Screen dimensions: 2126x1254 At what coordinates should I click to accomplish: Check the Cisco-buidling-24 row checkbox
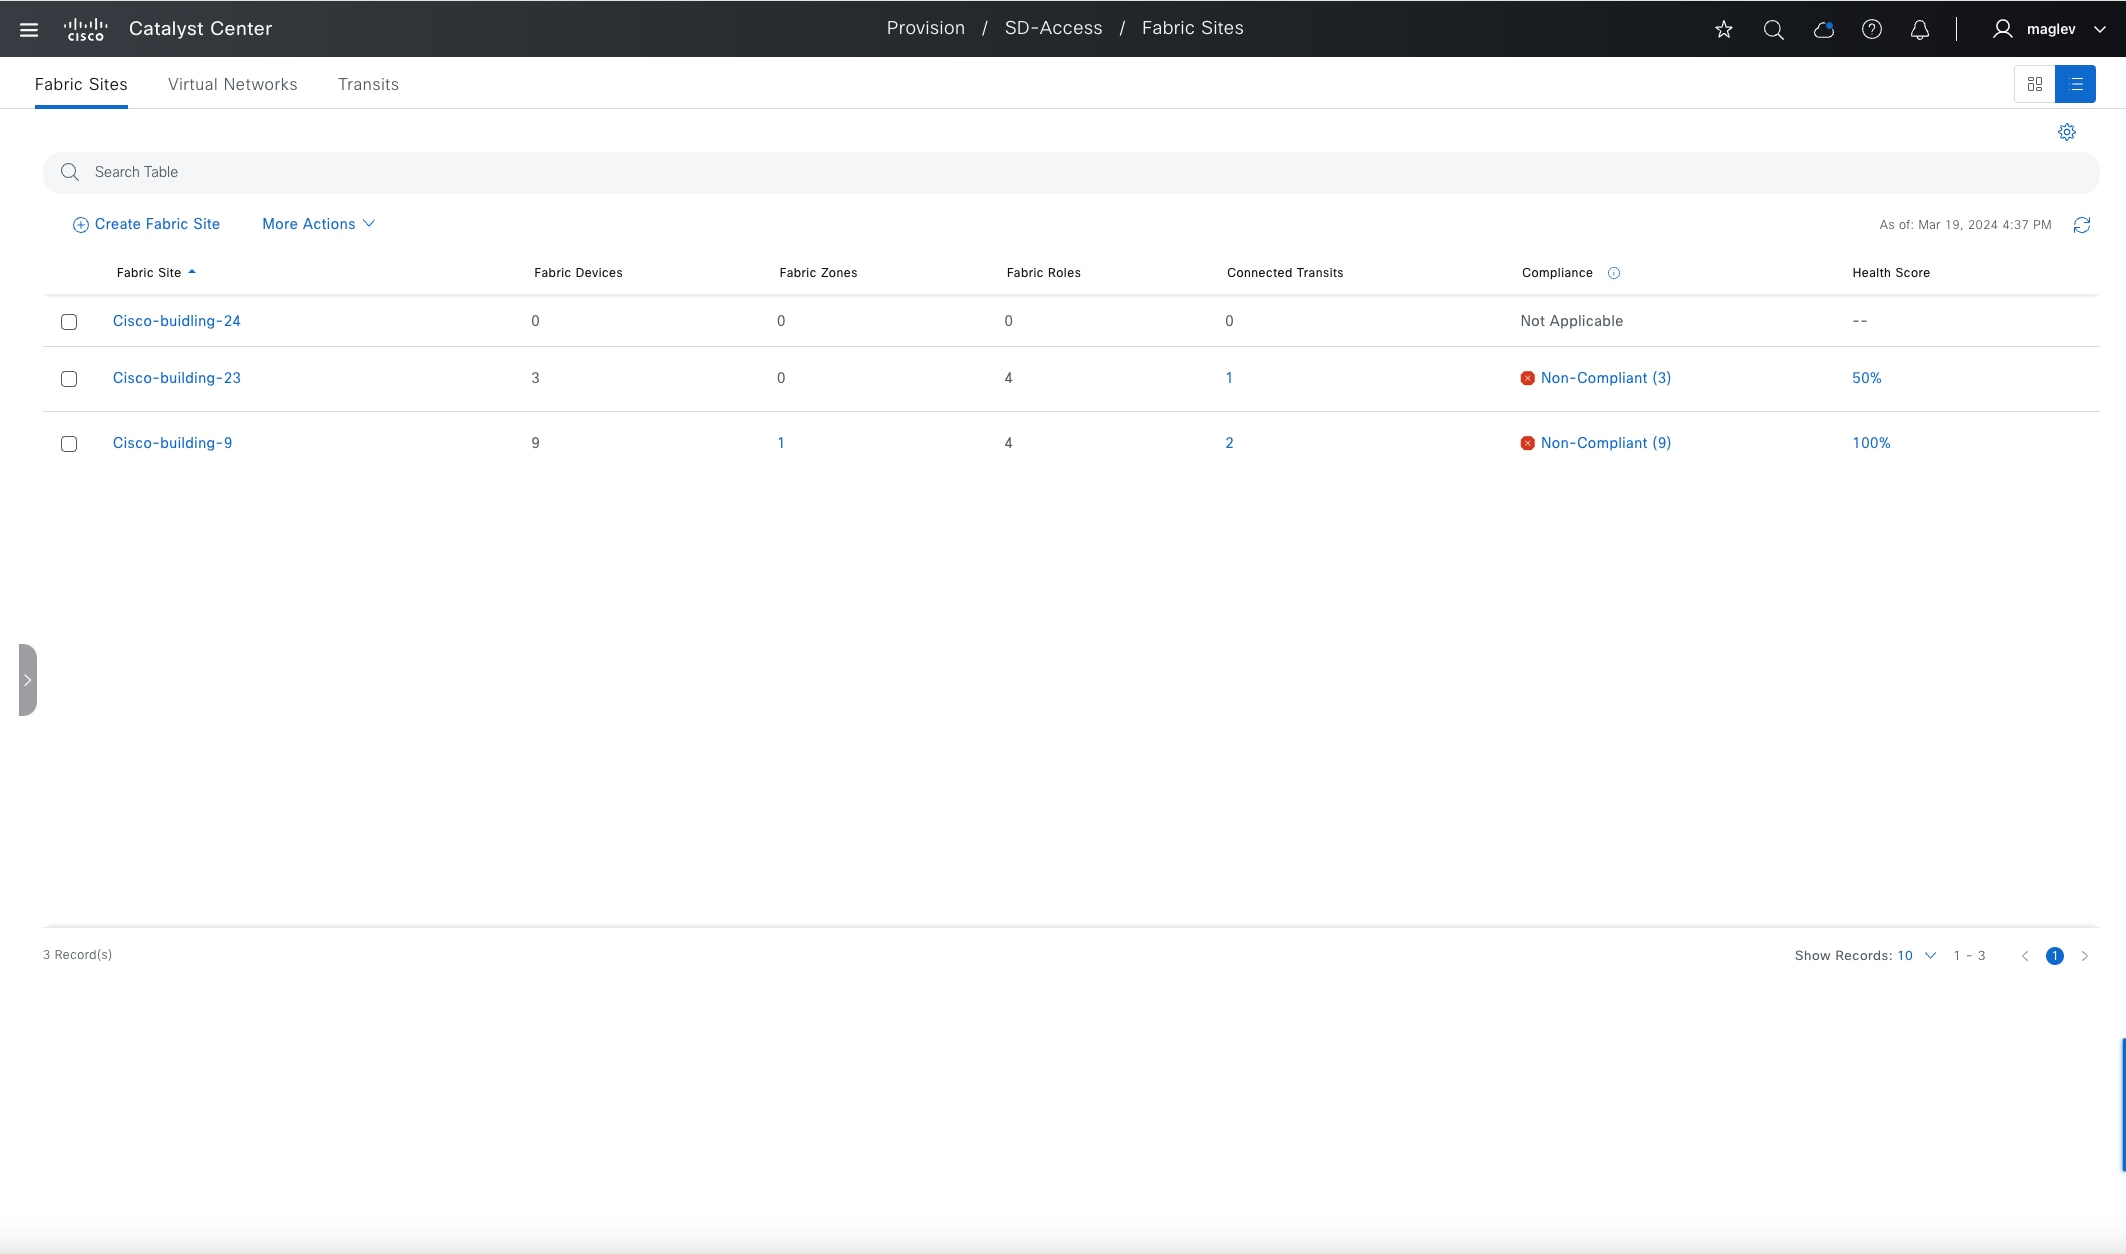click(x=69, y=322)
